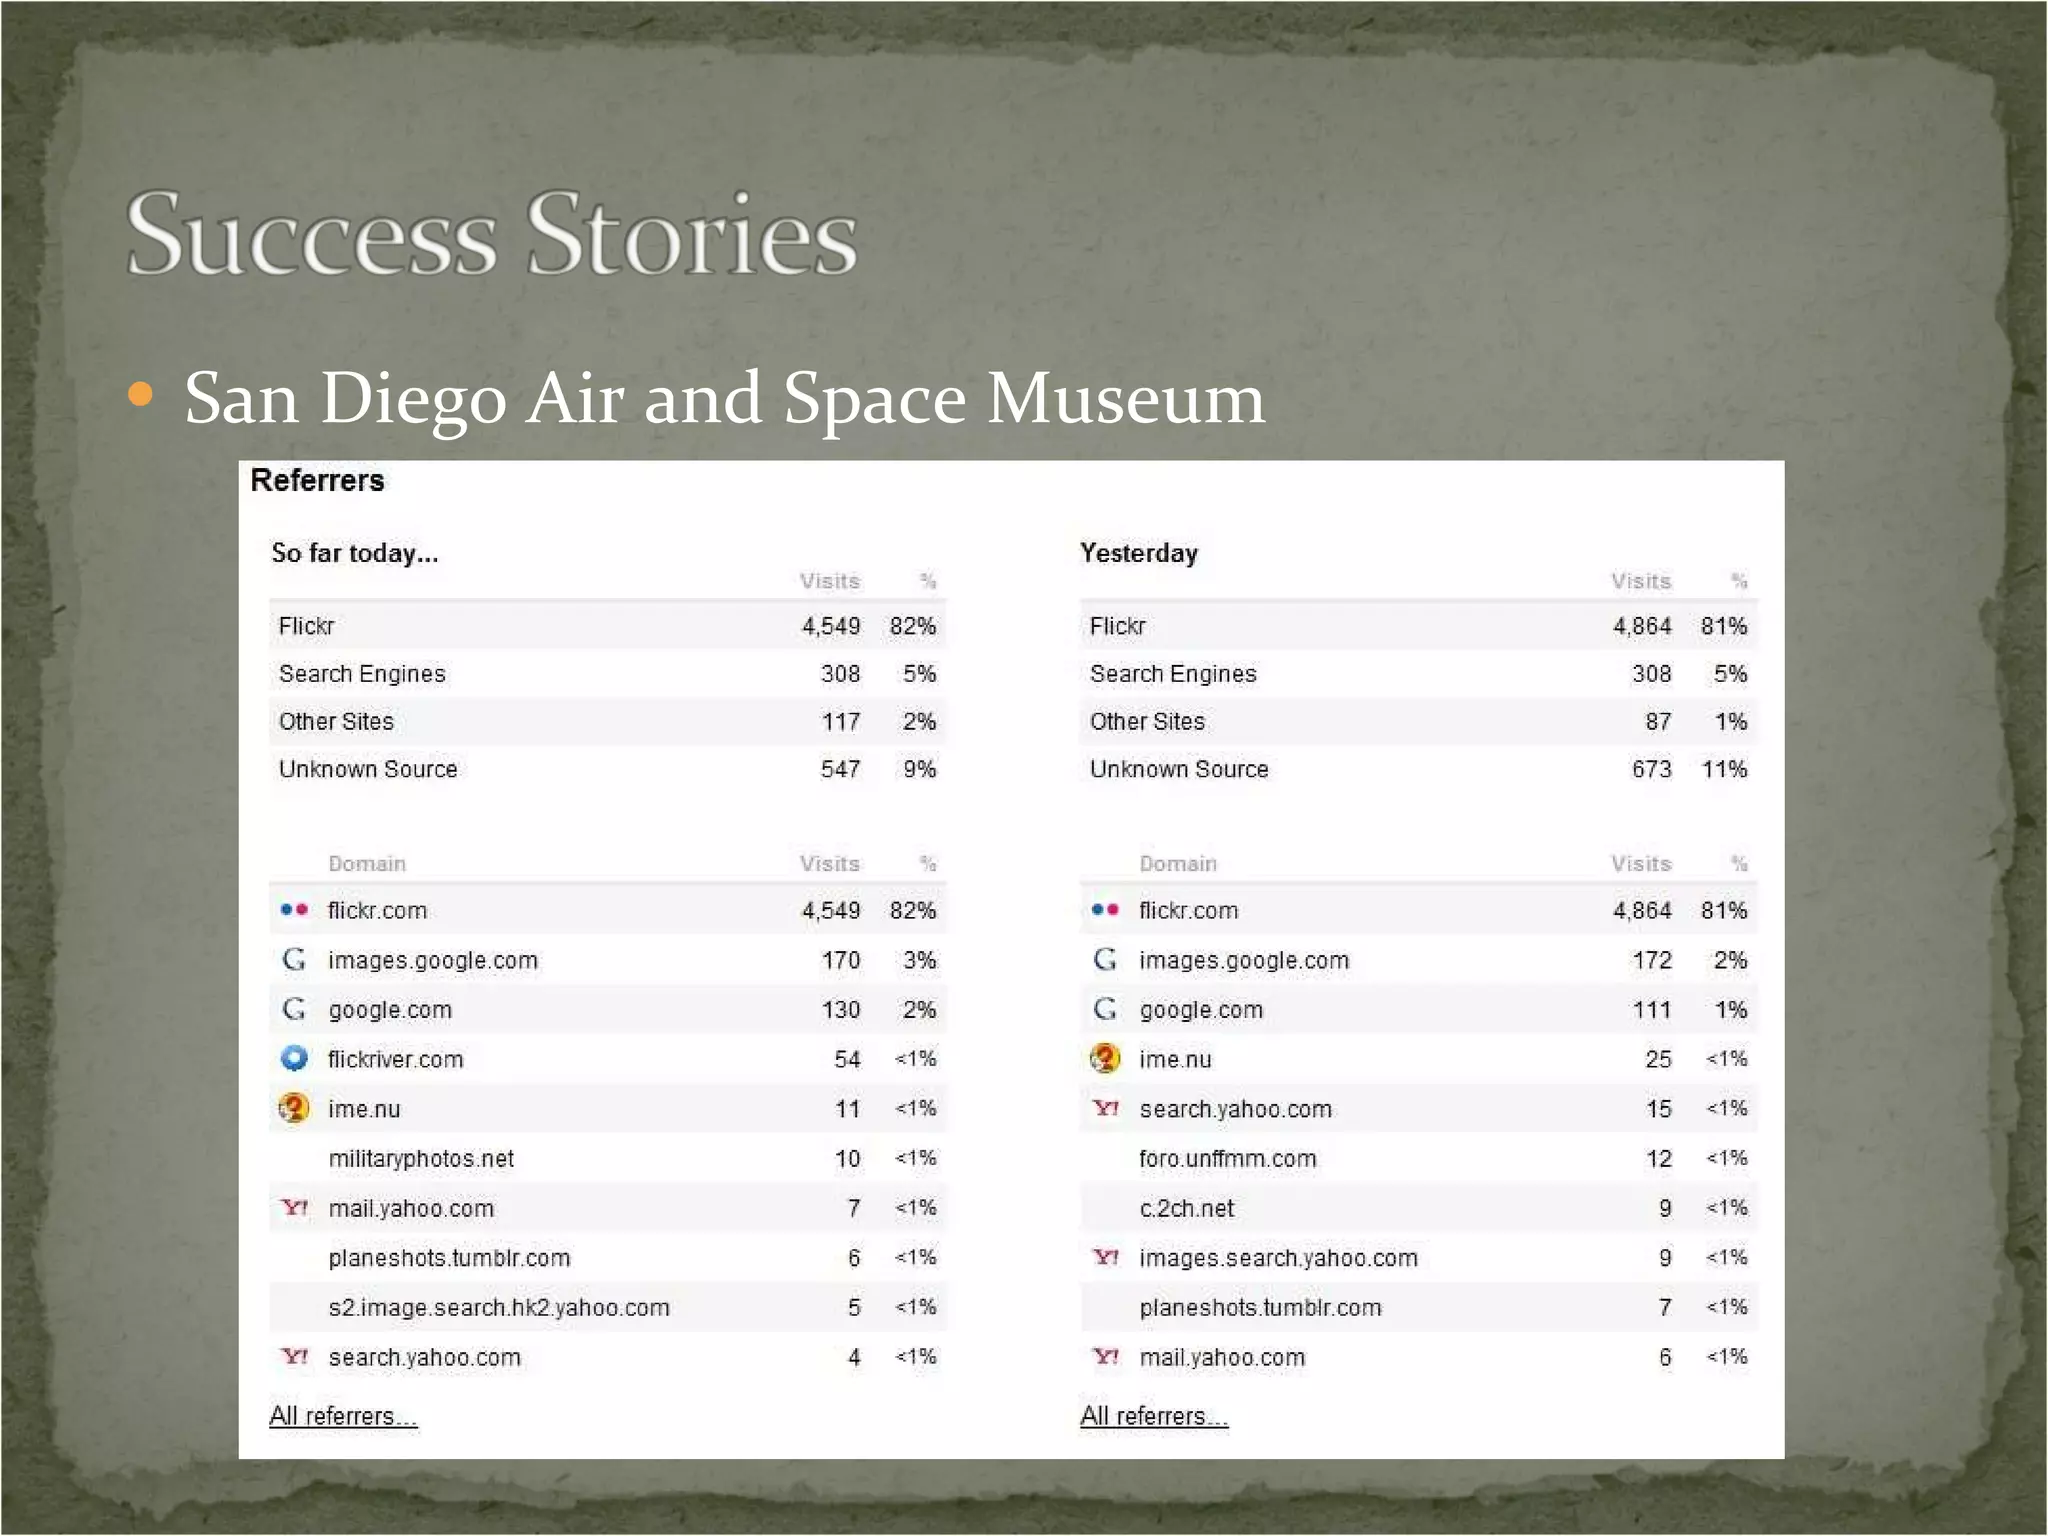Click images.search.yahoo.com domain text

1278,1258
